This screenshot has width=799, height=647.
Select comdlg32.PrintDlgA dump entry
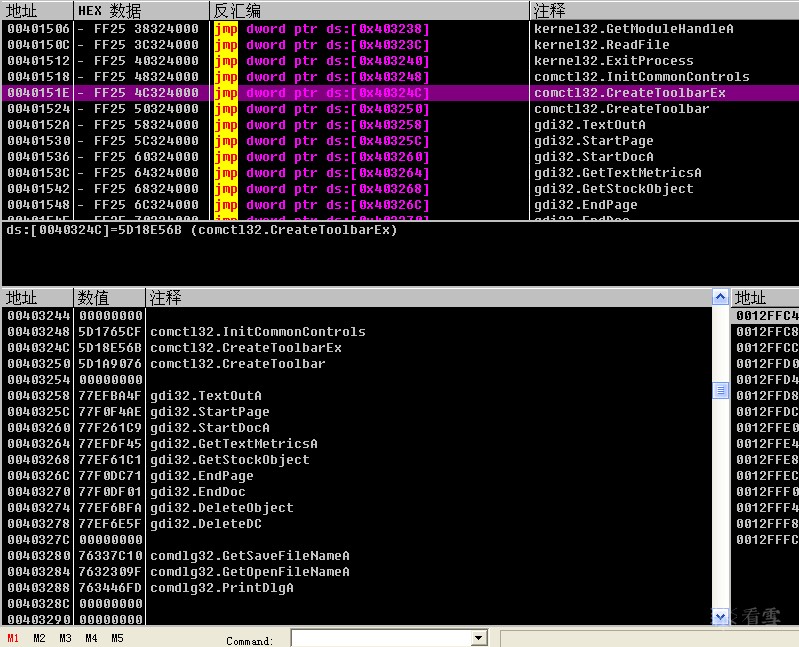[222, 588]
